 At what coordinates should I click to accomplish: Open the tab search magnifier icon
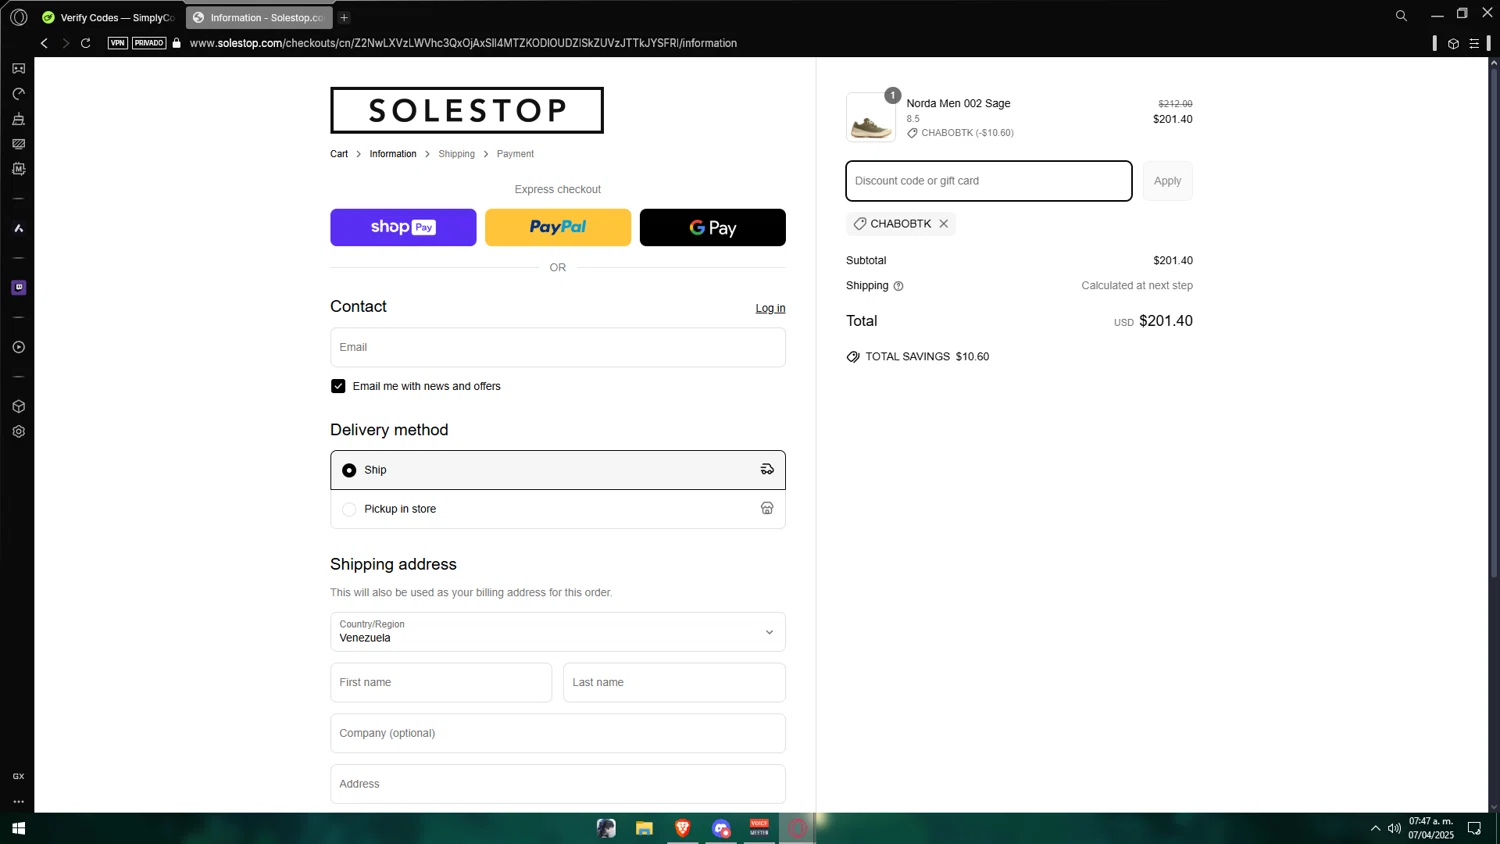pos(1401,16)
